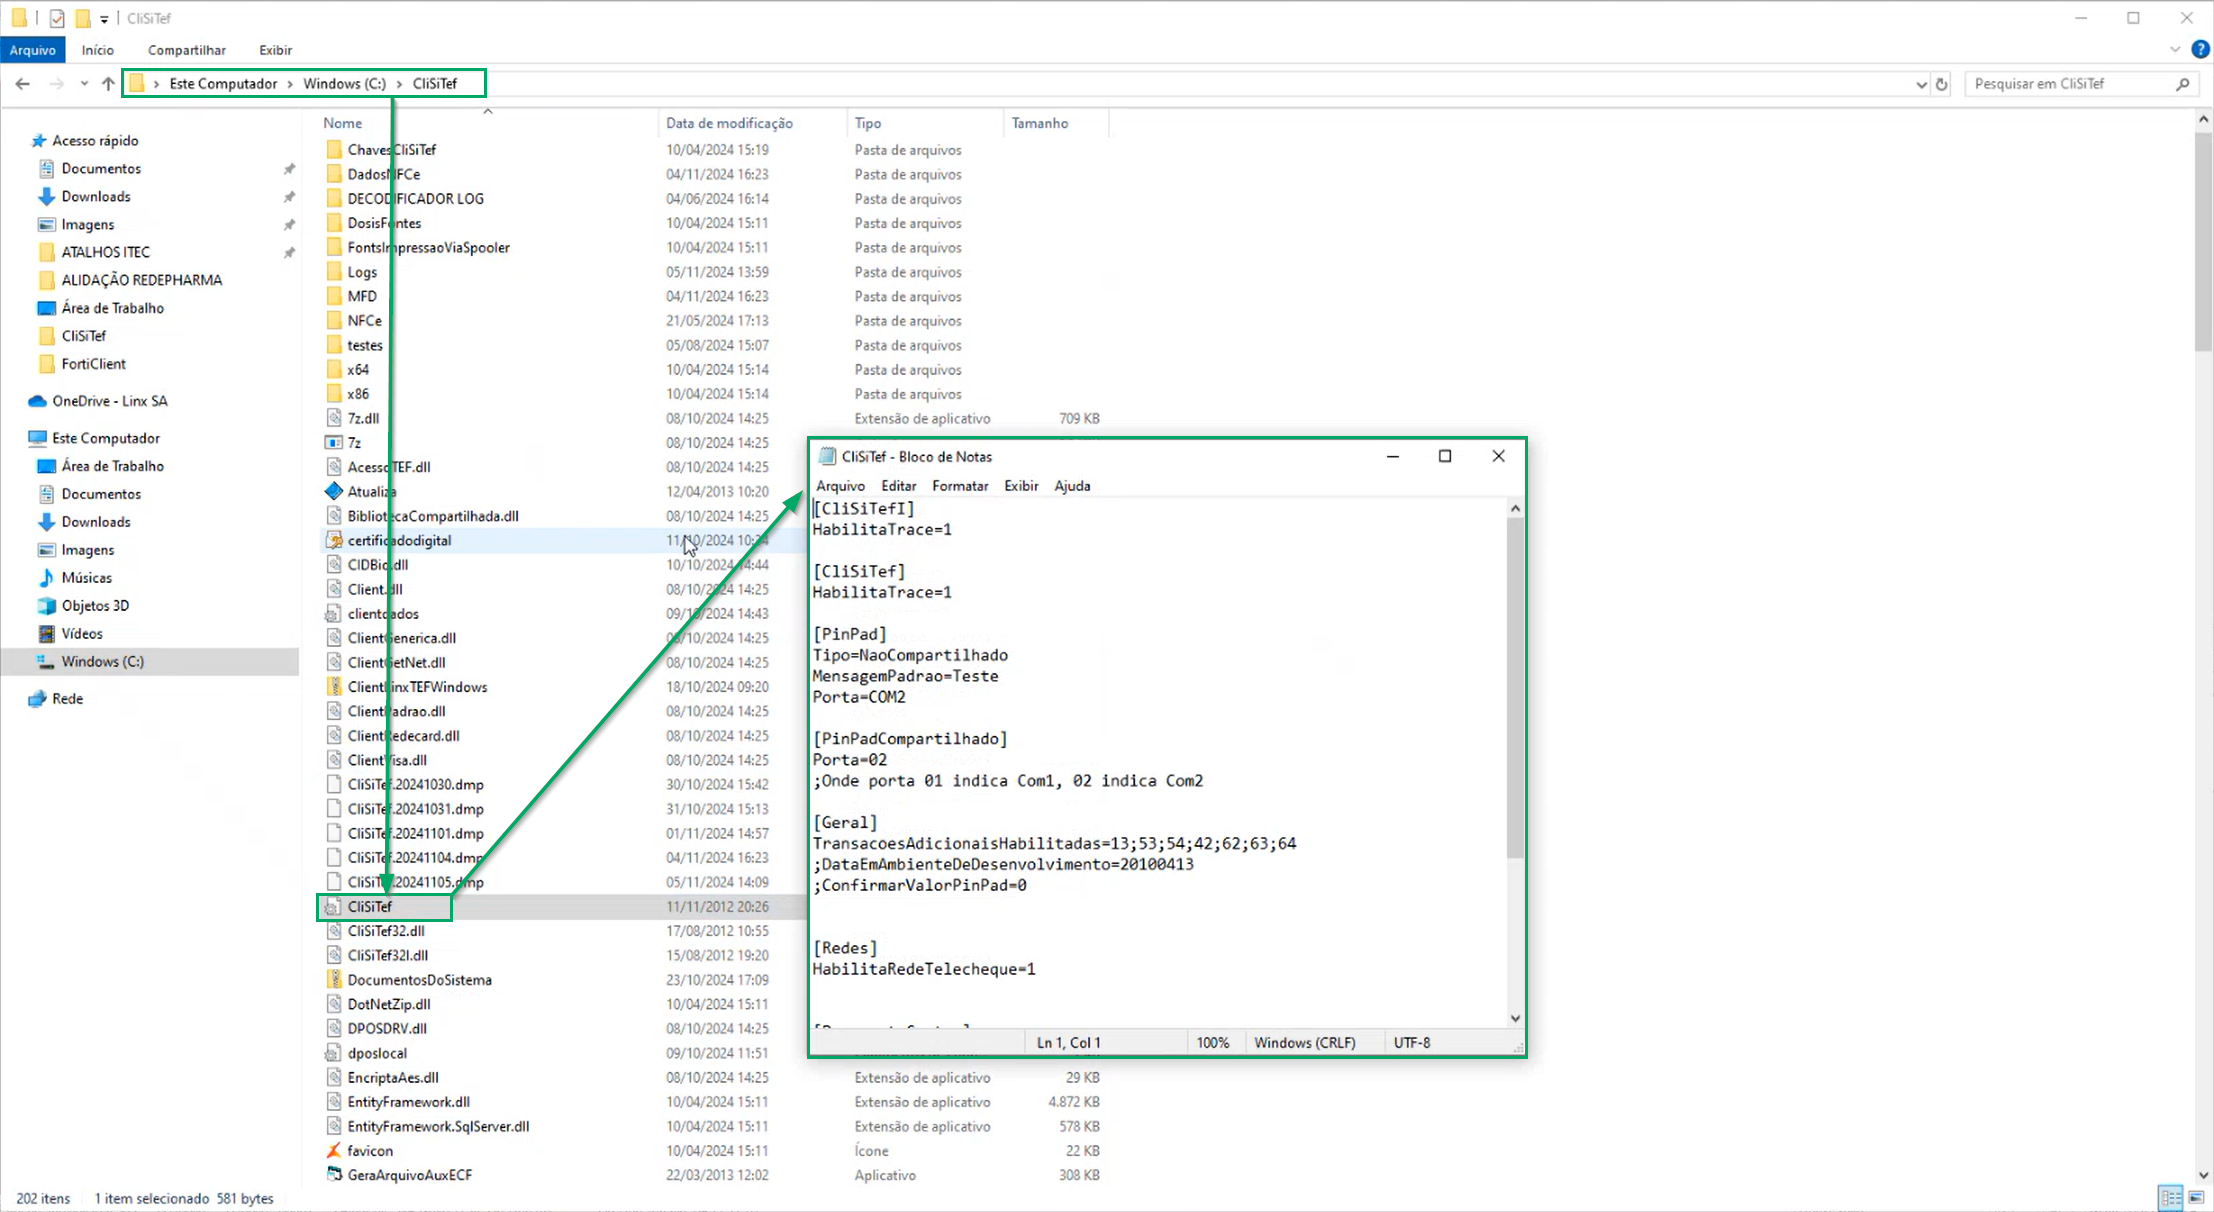The width and height of the screenshot is (2214, 1212).
Task: Open the Atualiza application icon
Action: pos(334,491)
